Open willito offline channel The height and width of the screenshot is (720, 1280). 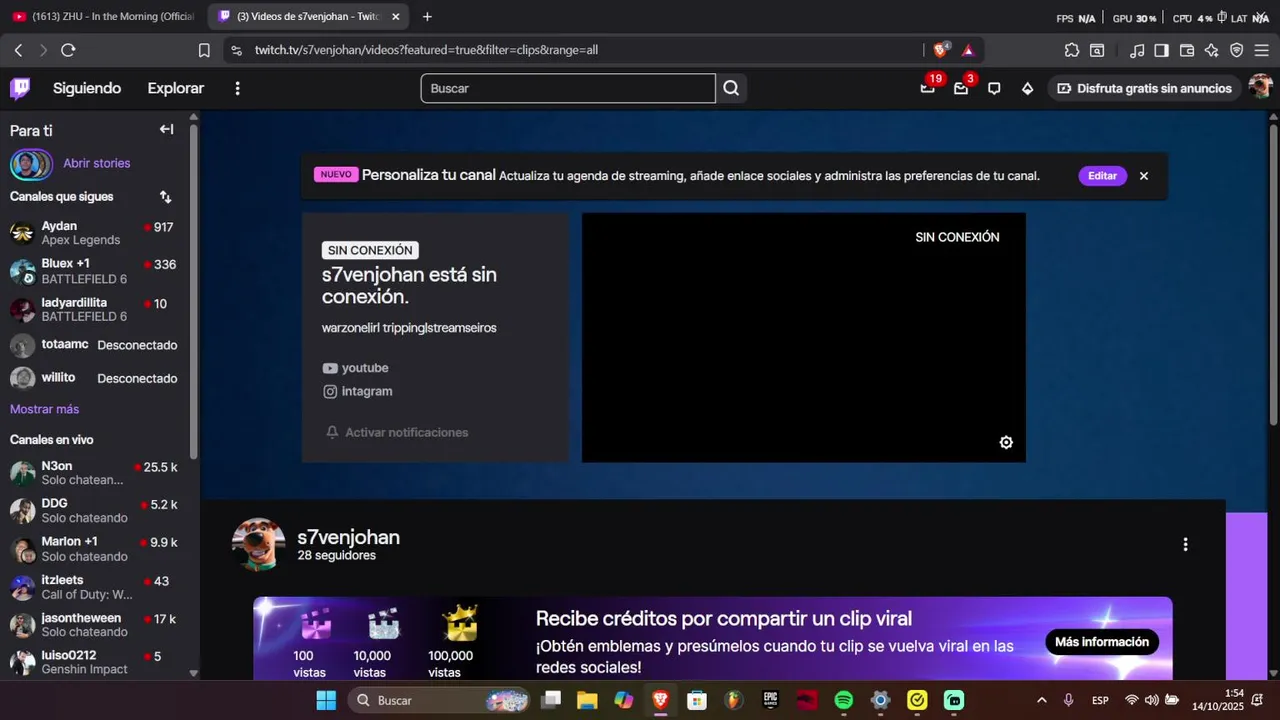(x=95, y=378)
